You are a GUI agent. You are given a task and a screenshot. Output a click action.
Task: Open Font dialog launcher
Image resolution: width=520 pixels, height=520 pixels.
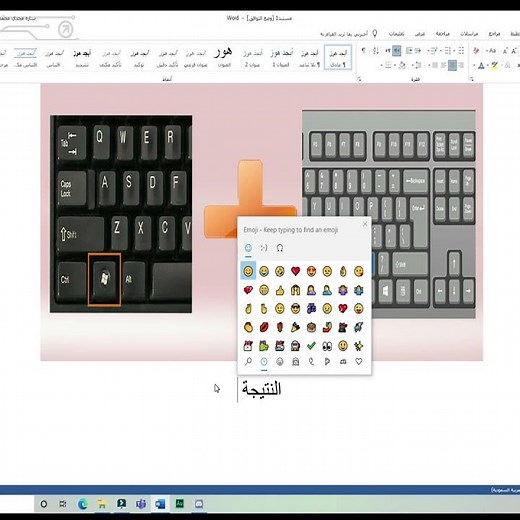pos(472,79)
